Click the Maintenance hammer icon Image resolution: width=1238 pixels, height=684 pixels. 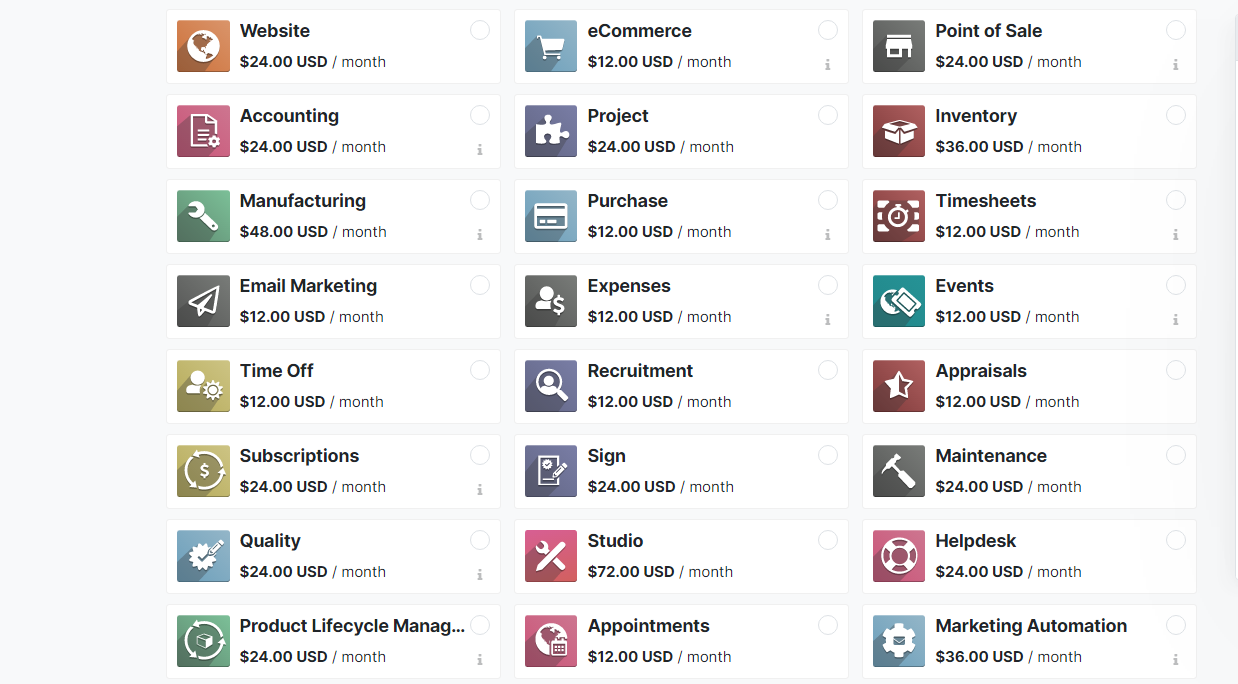coord(899,471)
